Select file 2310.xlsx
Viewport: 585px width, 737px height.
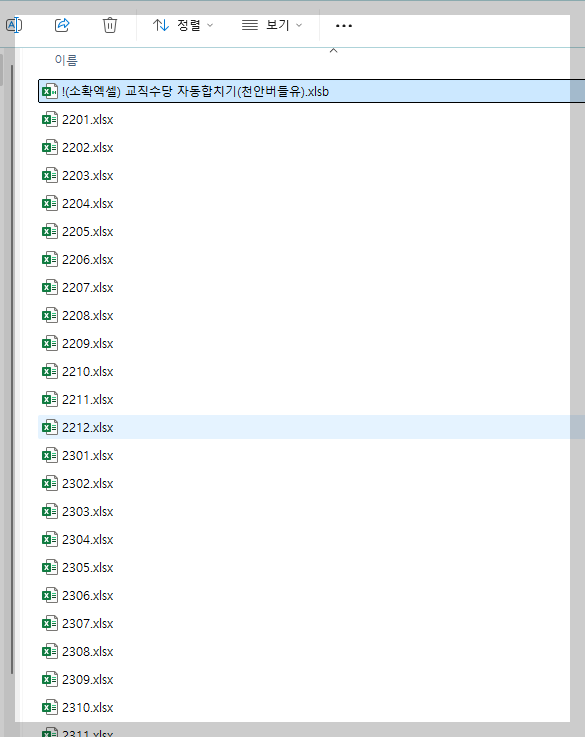pos(87,707)
